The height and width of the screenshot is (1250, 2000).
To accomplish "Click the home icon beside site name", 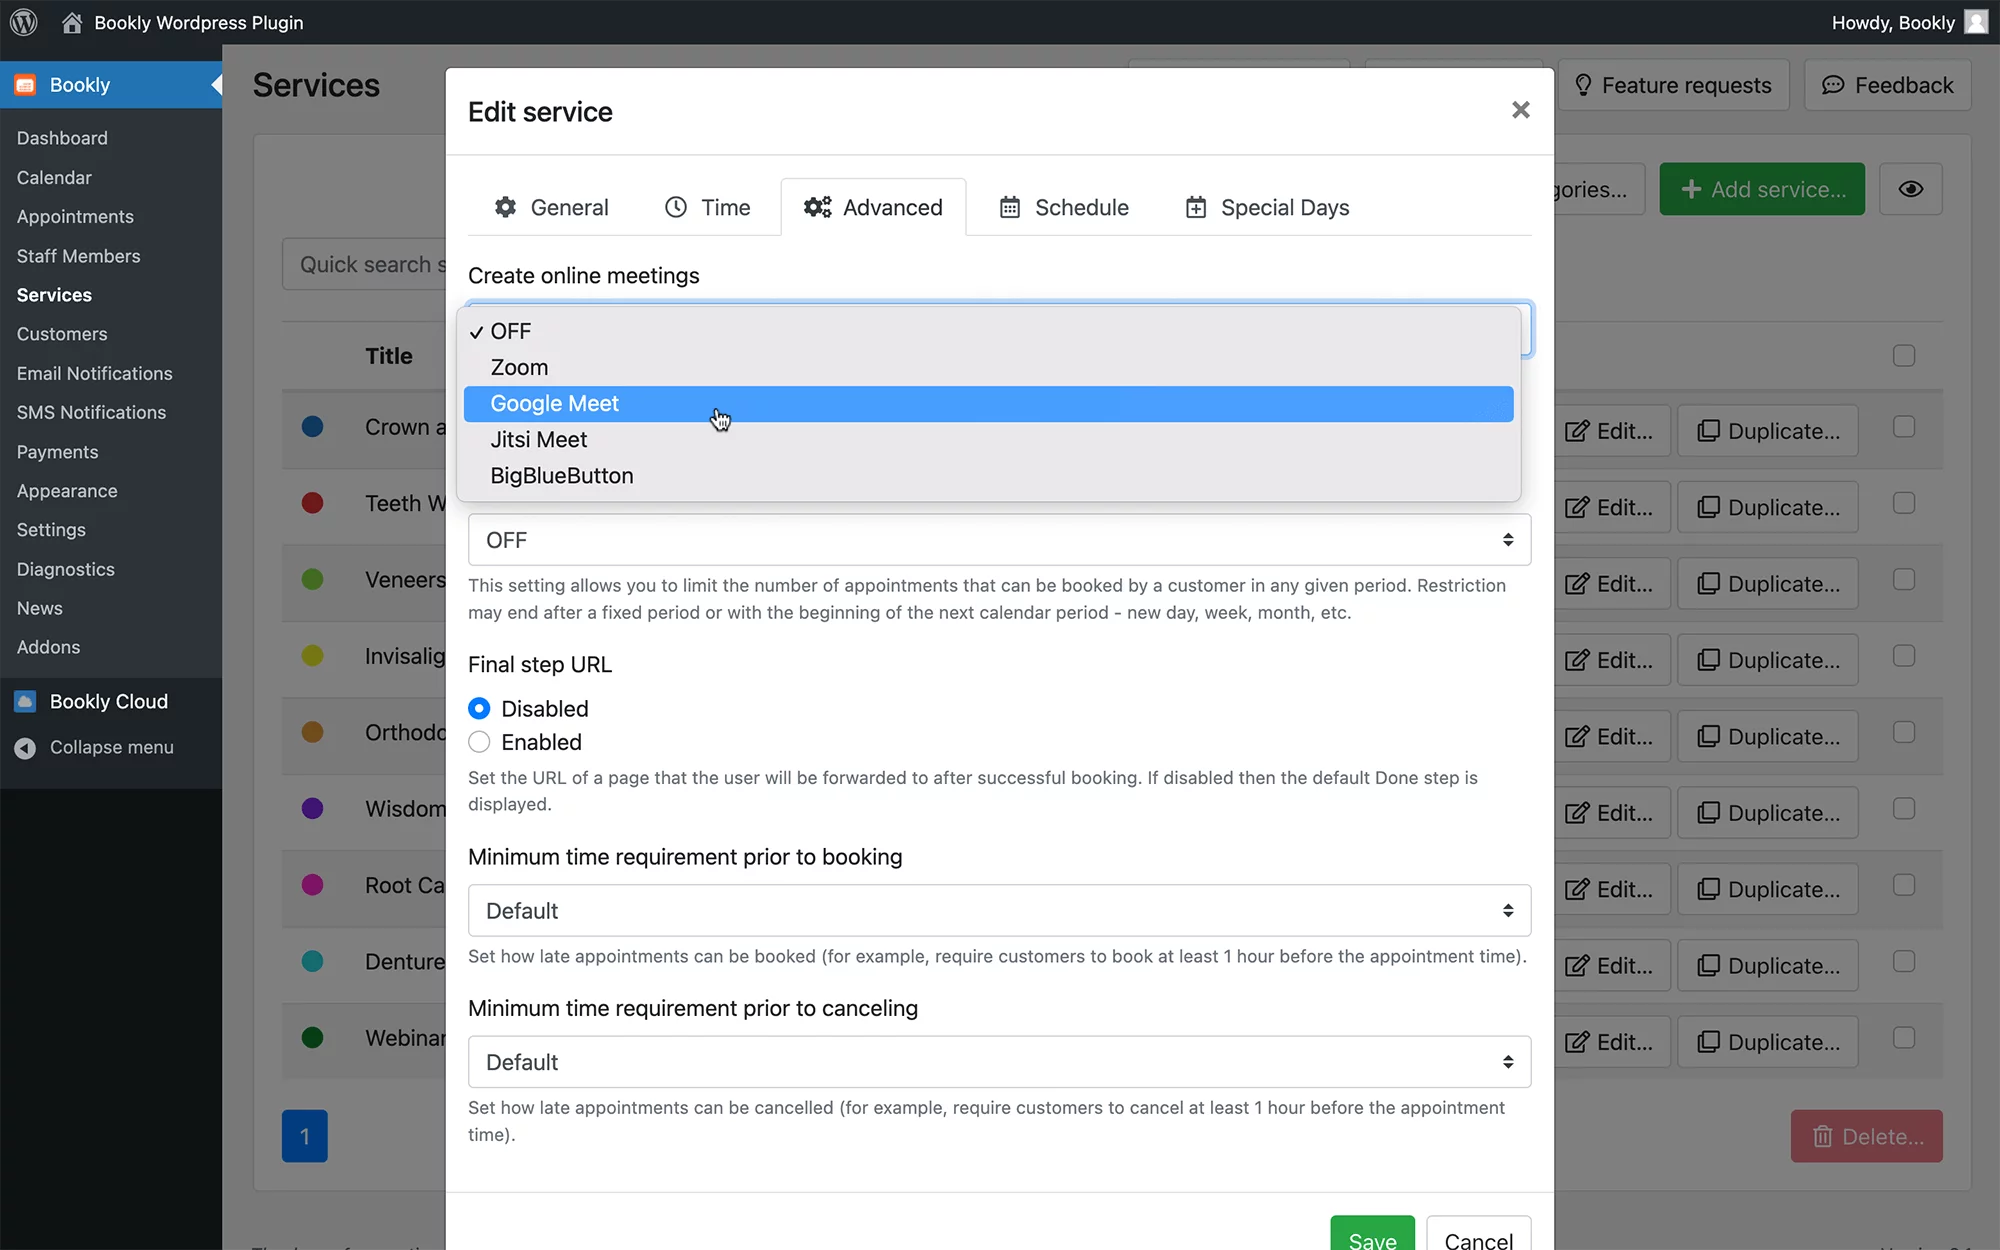I will point(72,22).
